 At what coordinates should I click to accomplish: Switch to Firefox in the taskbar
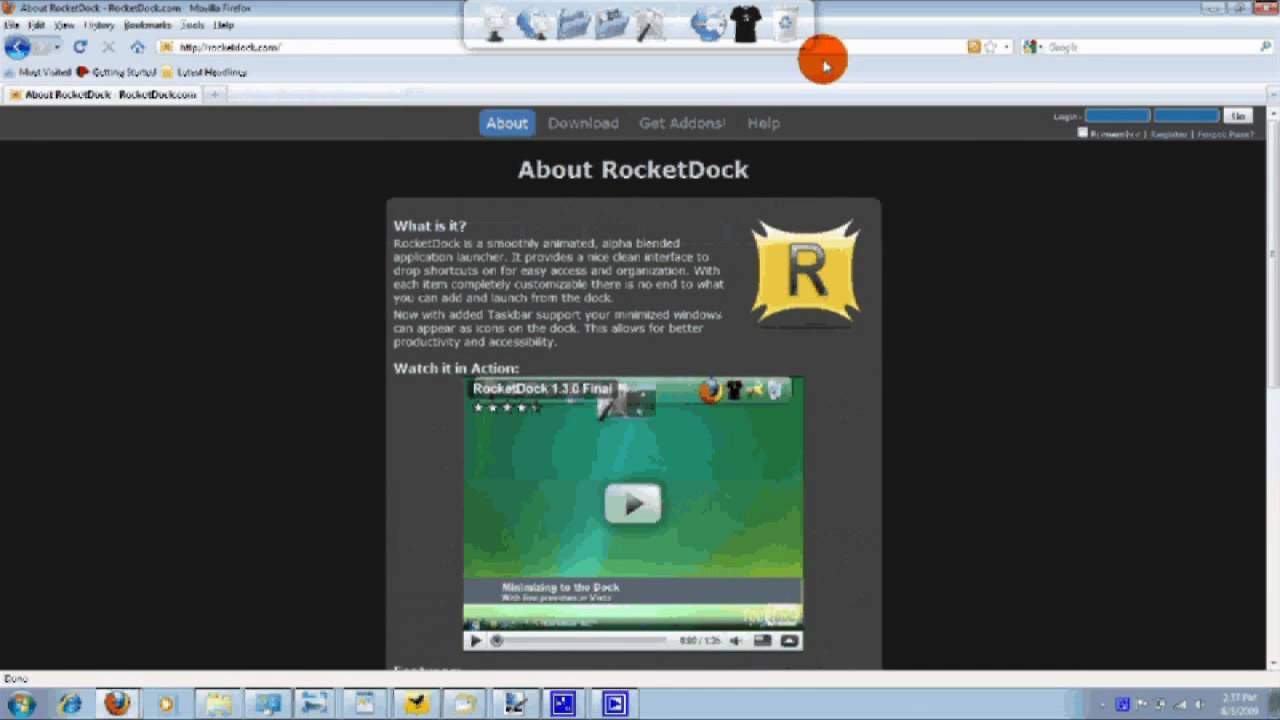point(117,704)
